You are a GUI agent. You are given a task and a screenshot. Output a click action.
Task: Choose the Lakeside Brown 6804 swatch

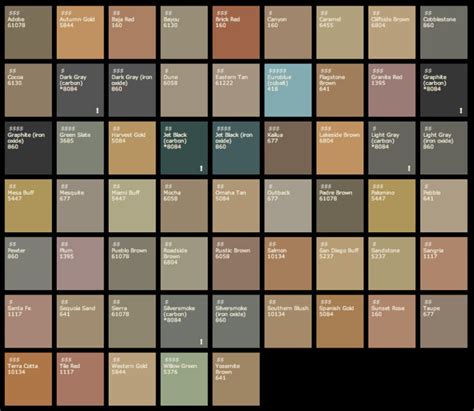[340, 148]
